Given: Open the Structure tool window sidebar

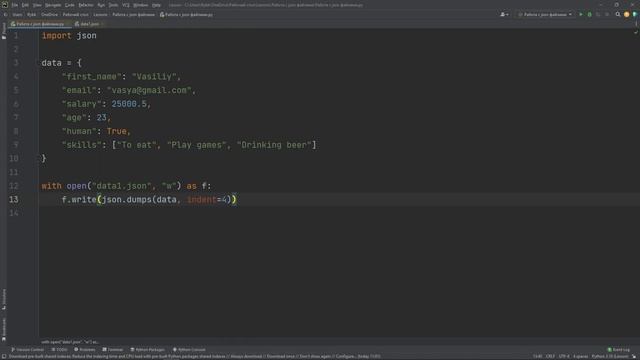Looking at the screenshot, I should (4, 299).
